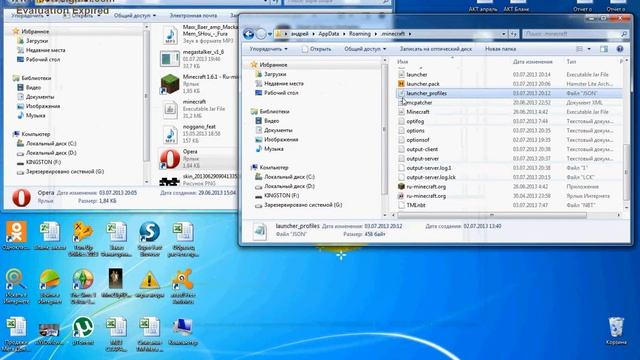The width and height of the screenshot is (640, 360).
Task: Select launcher_profiles JSON file
Action: tap(427, 93)
